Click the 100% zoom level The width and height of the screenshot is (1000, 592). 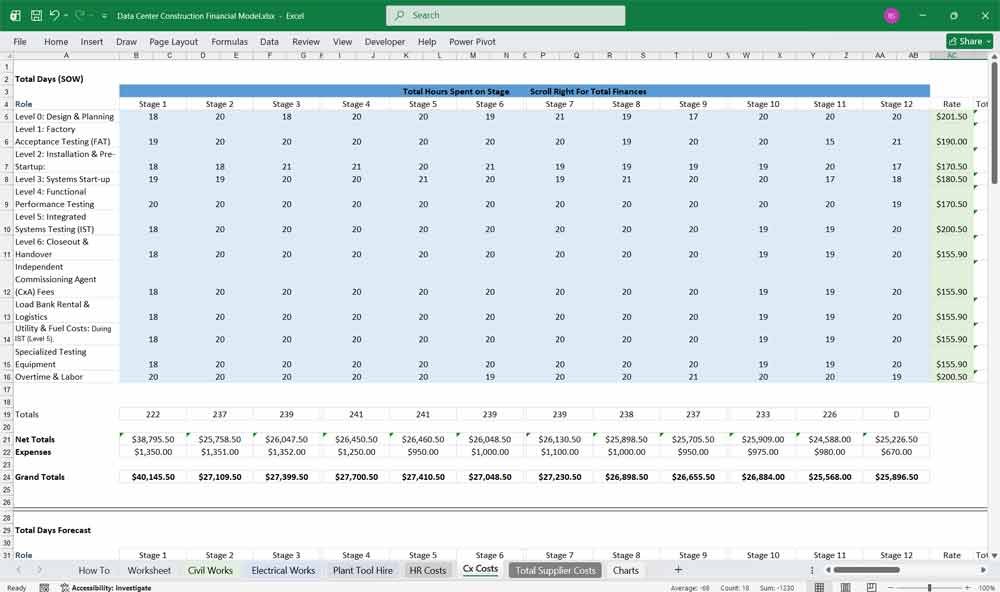tap(986, 588)
